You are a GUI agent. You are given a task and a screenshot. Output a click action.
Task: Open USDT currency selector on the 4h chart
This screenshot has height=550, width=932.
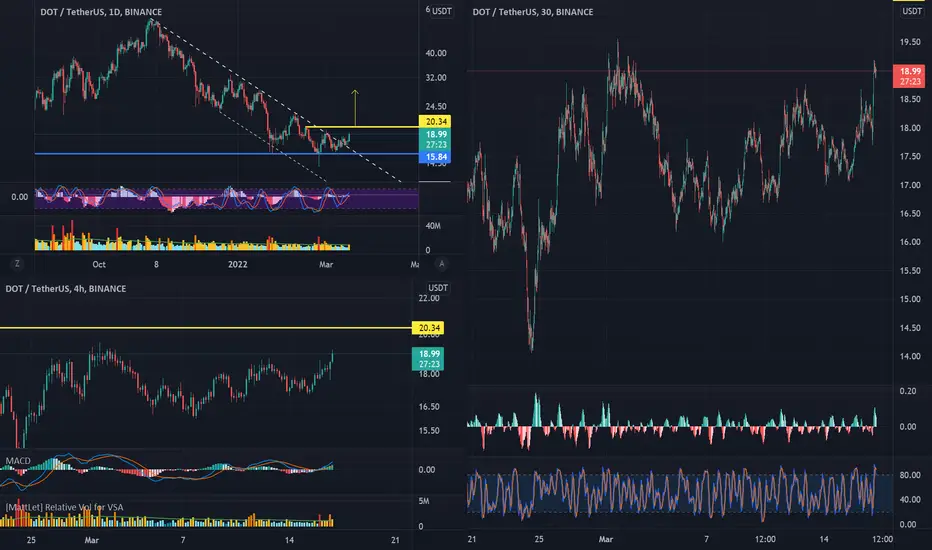(x=438, y=288)
